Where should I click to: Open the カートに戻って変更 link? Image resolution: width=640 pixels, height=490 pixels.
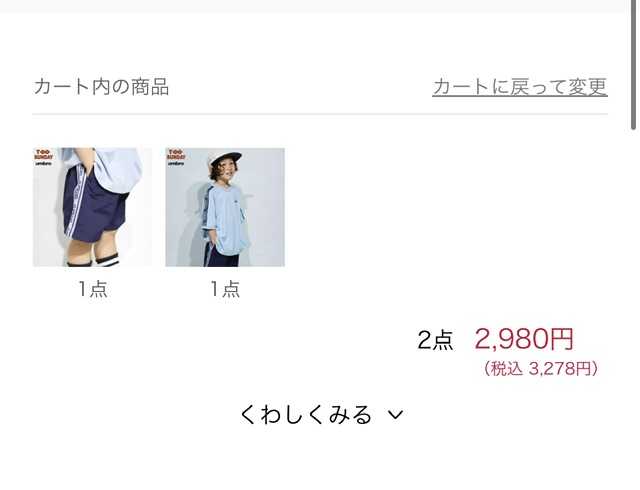[x=520, y=87]
